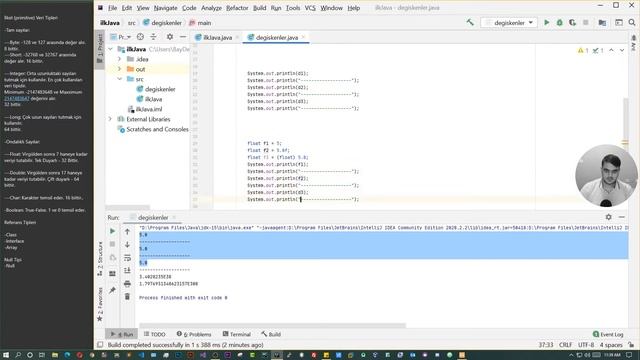Close the degiskenler.java editor tab

[303, 37]
